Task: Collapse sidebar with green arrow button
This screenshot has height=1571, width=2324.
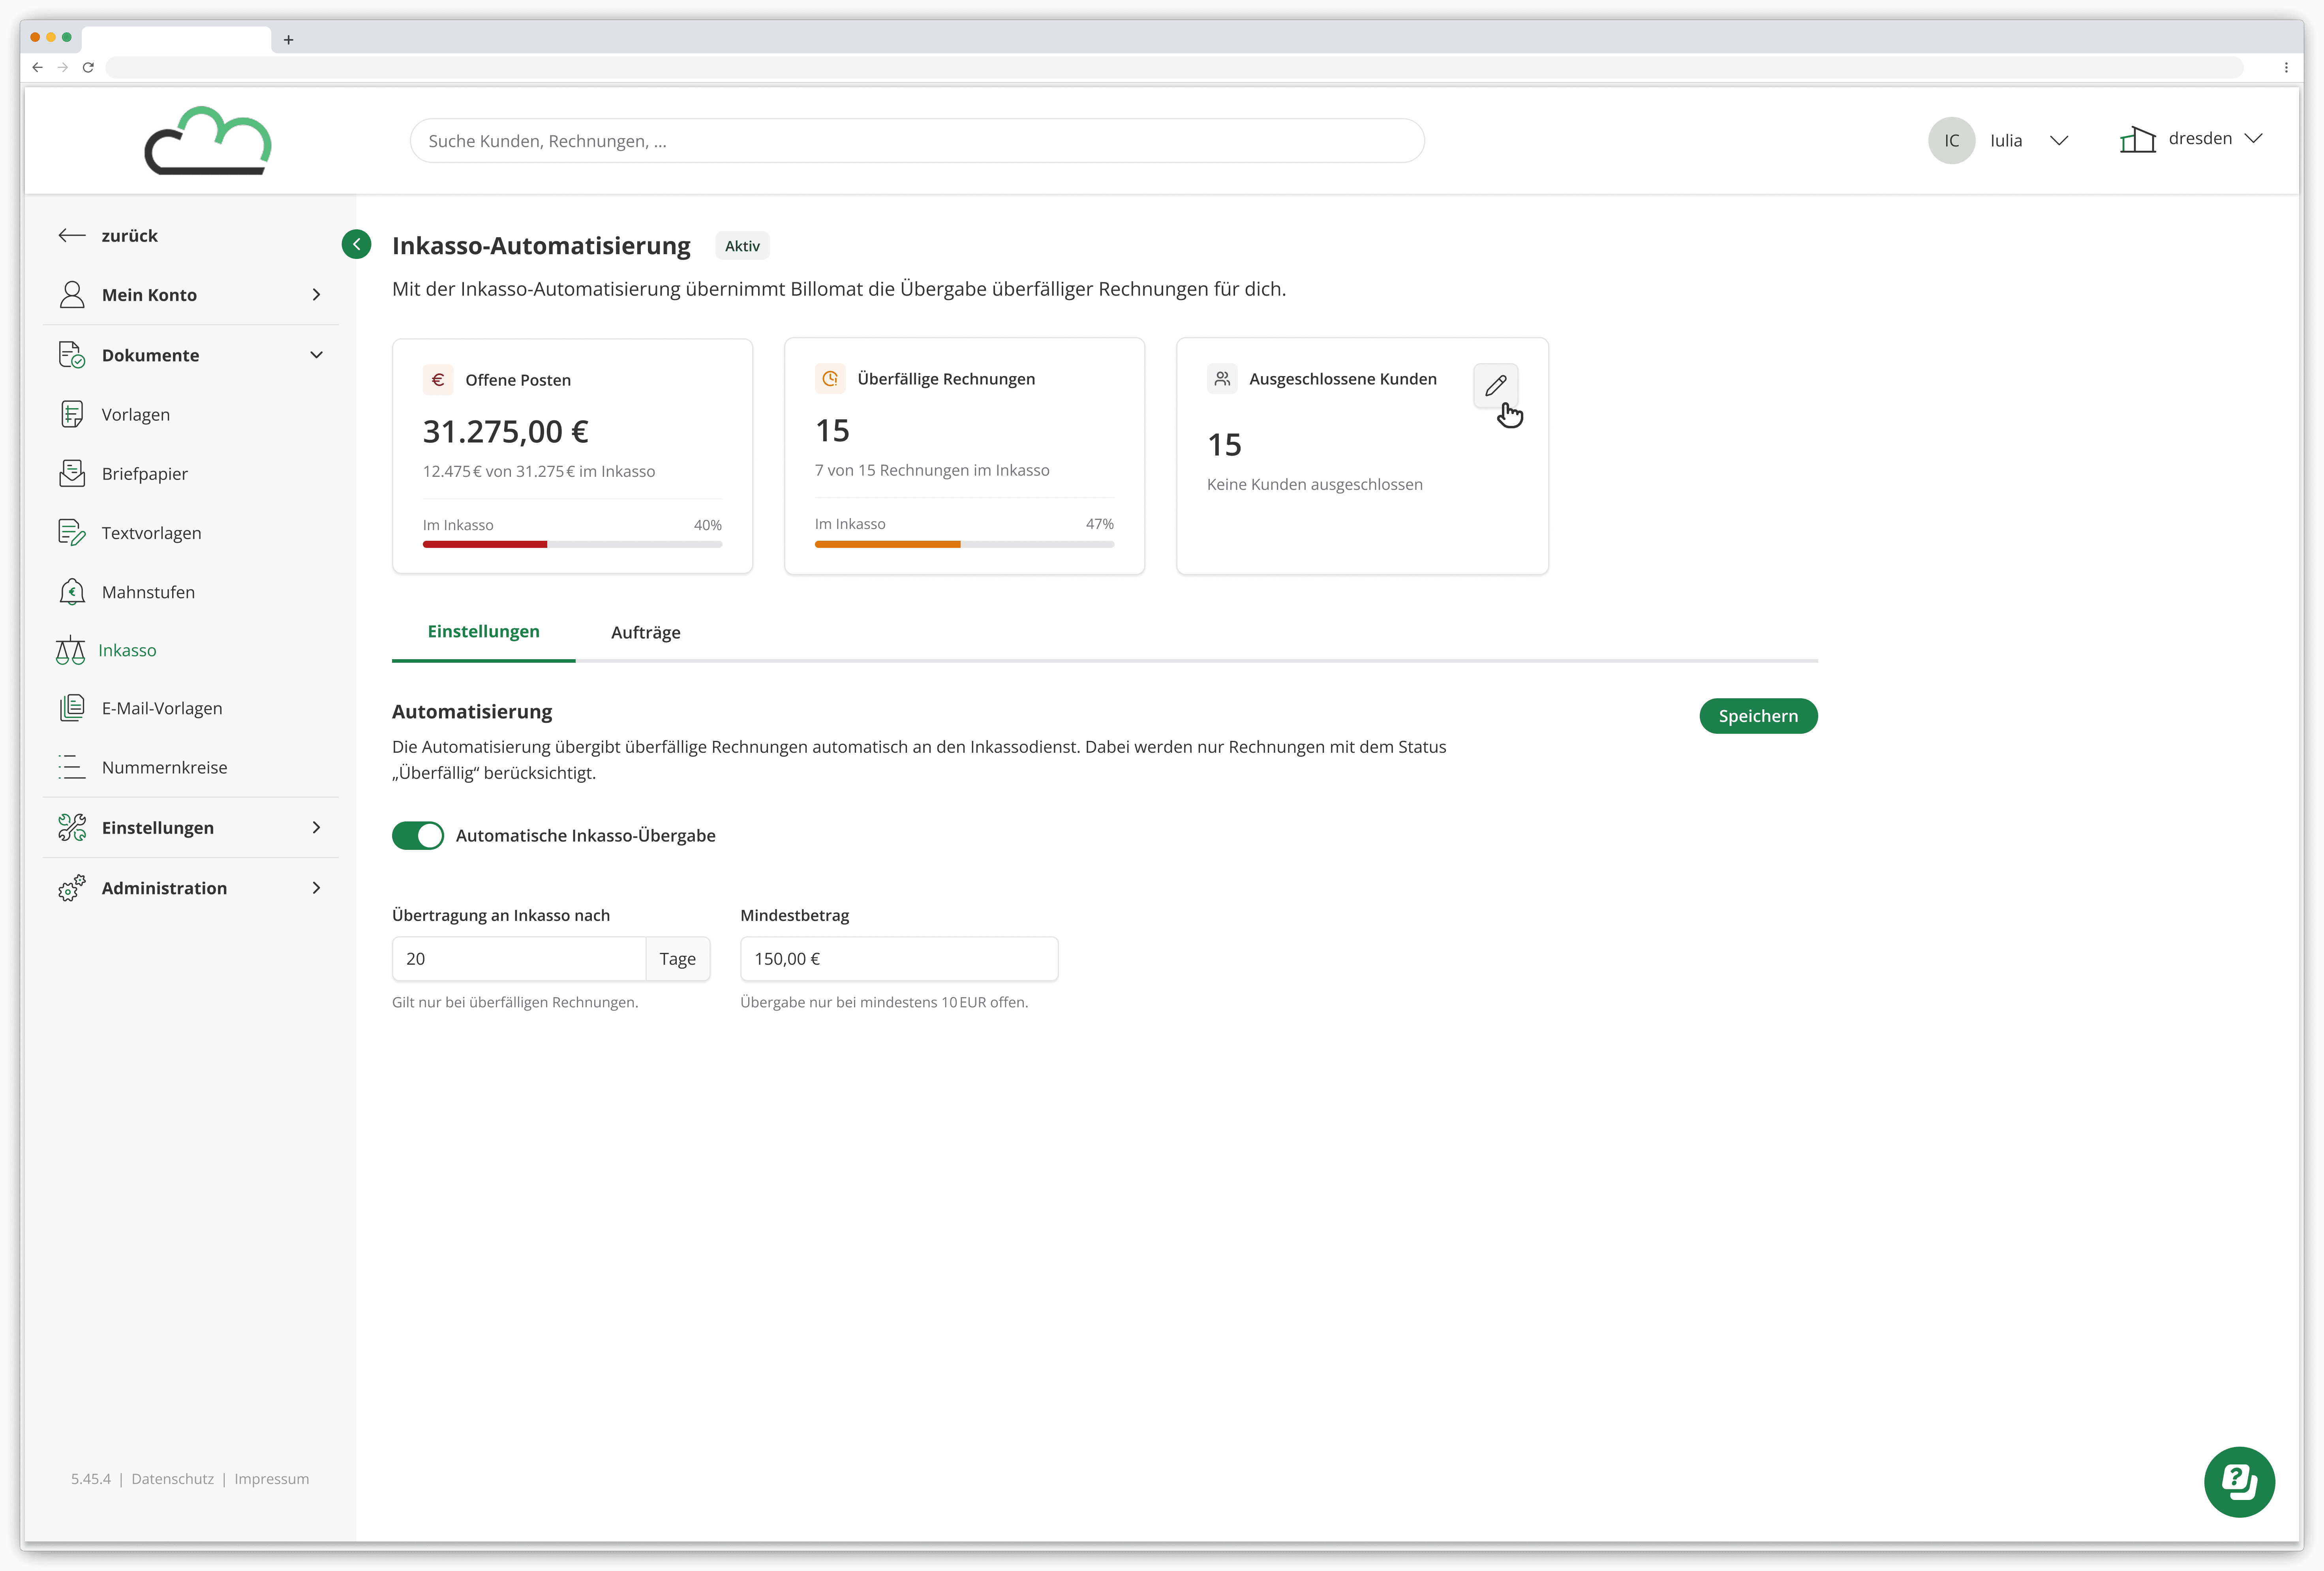Action: click(356, 244)
